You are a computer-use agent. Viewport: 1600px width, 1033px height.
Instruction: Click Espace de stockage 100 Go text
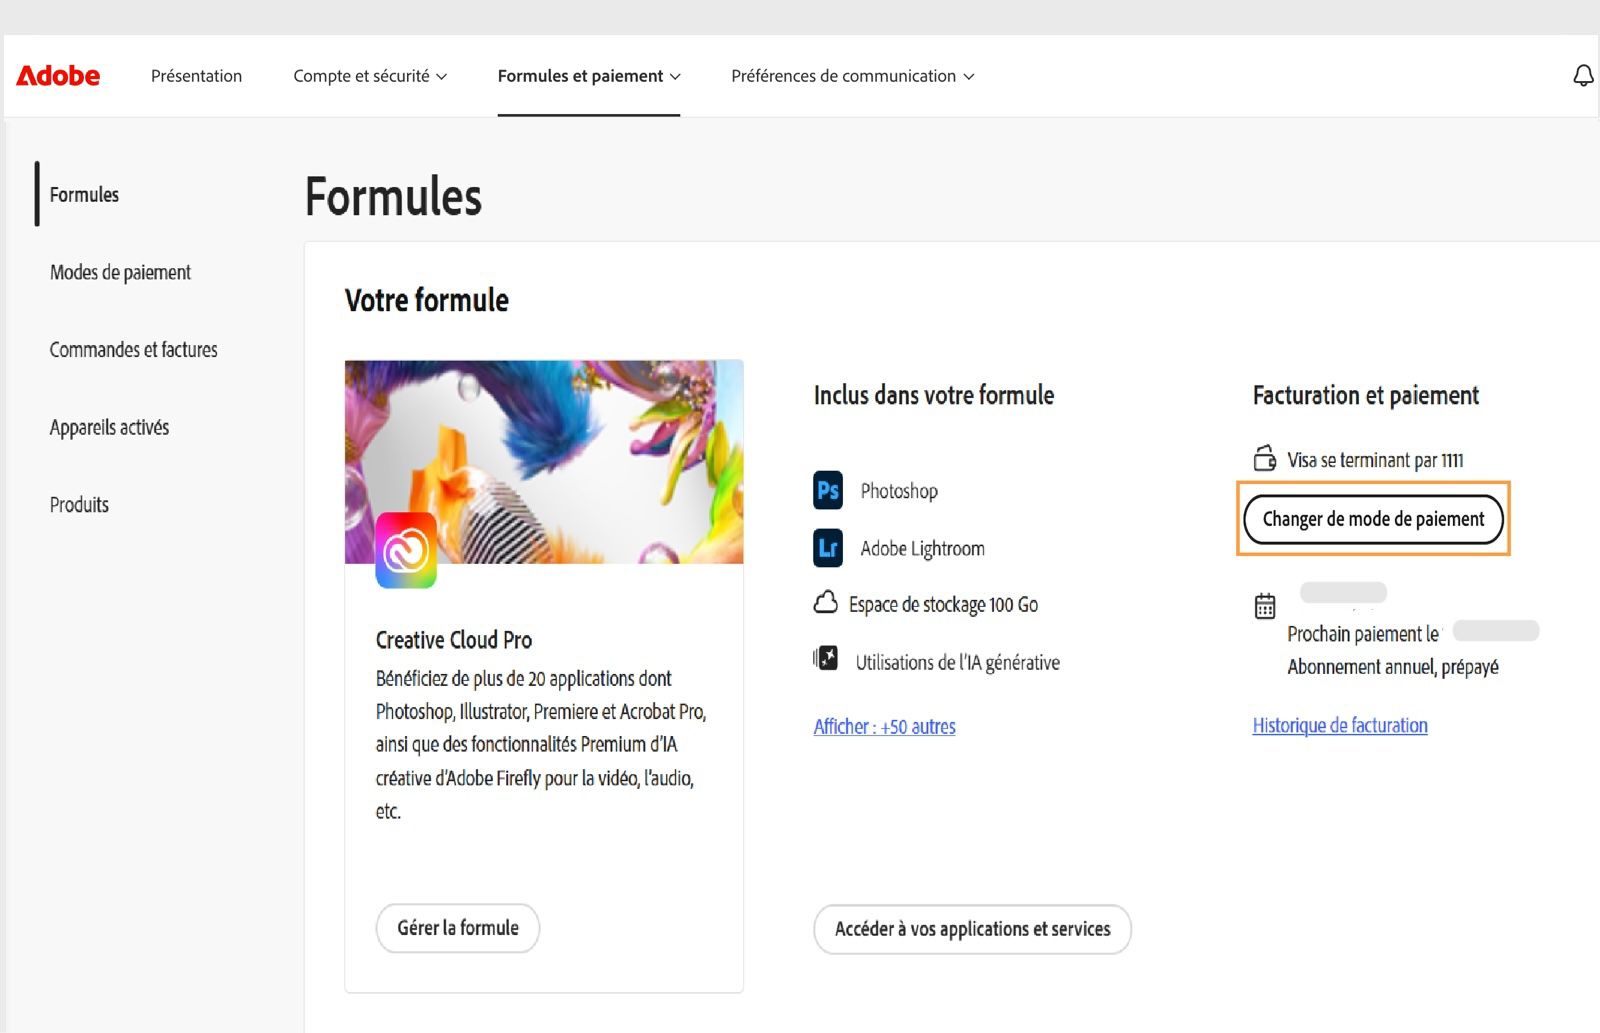(943, 604)
